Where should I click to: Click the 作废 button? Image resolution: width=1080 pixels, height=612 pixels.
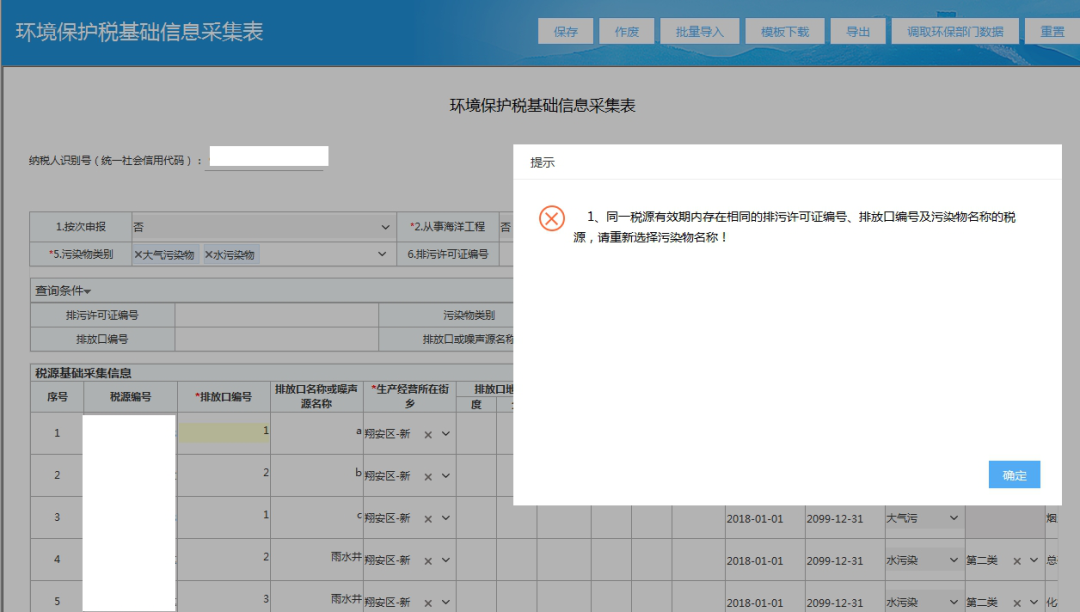[x=626, y=30]
